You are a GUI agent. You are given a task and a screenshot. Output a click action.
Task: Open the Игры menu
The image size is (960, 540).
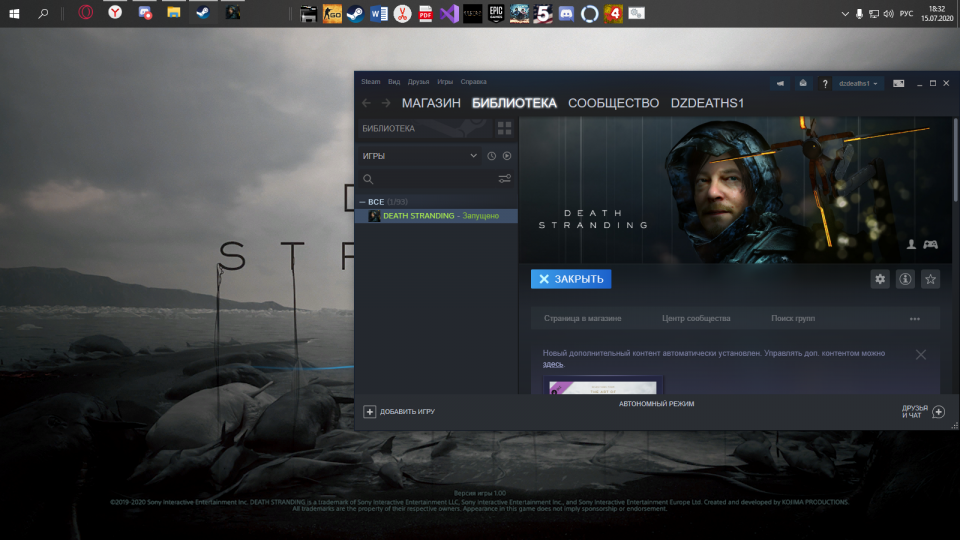[x=445, y=81]
